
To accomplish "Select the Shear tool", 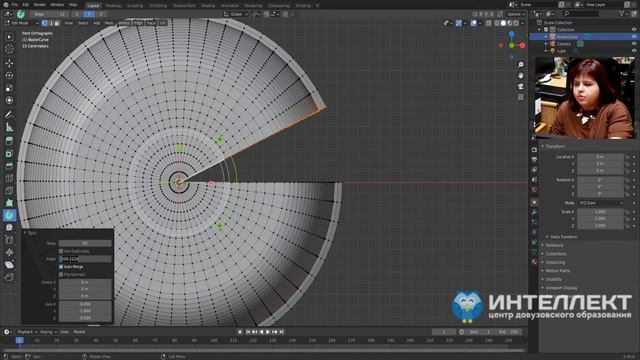I will pyautogui.click(x=9, y=265).
